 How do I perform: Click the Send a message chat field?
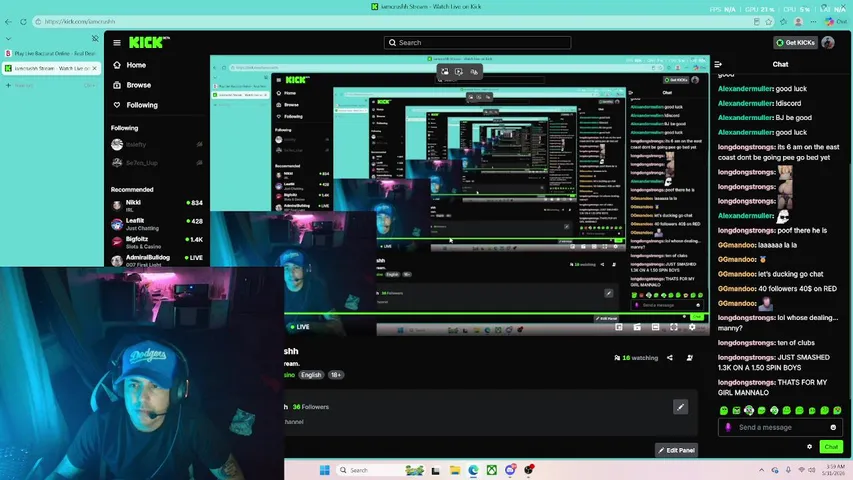coord(780,427)
